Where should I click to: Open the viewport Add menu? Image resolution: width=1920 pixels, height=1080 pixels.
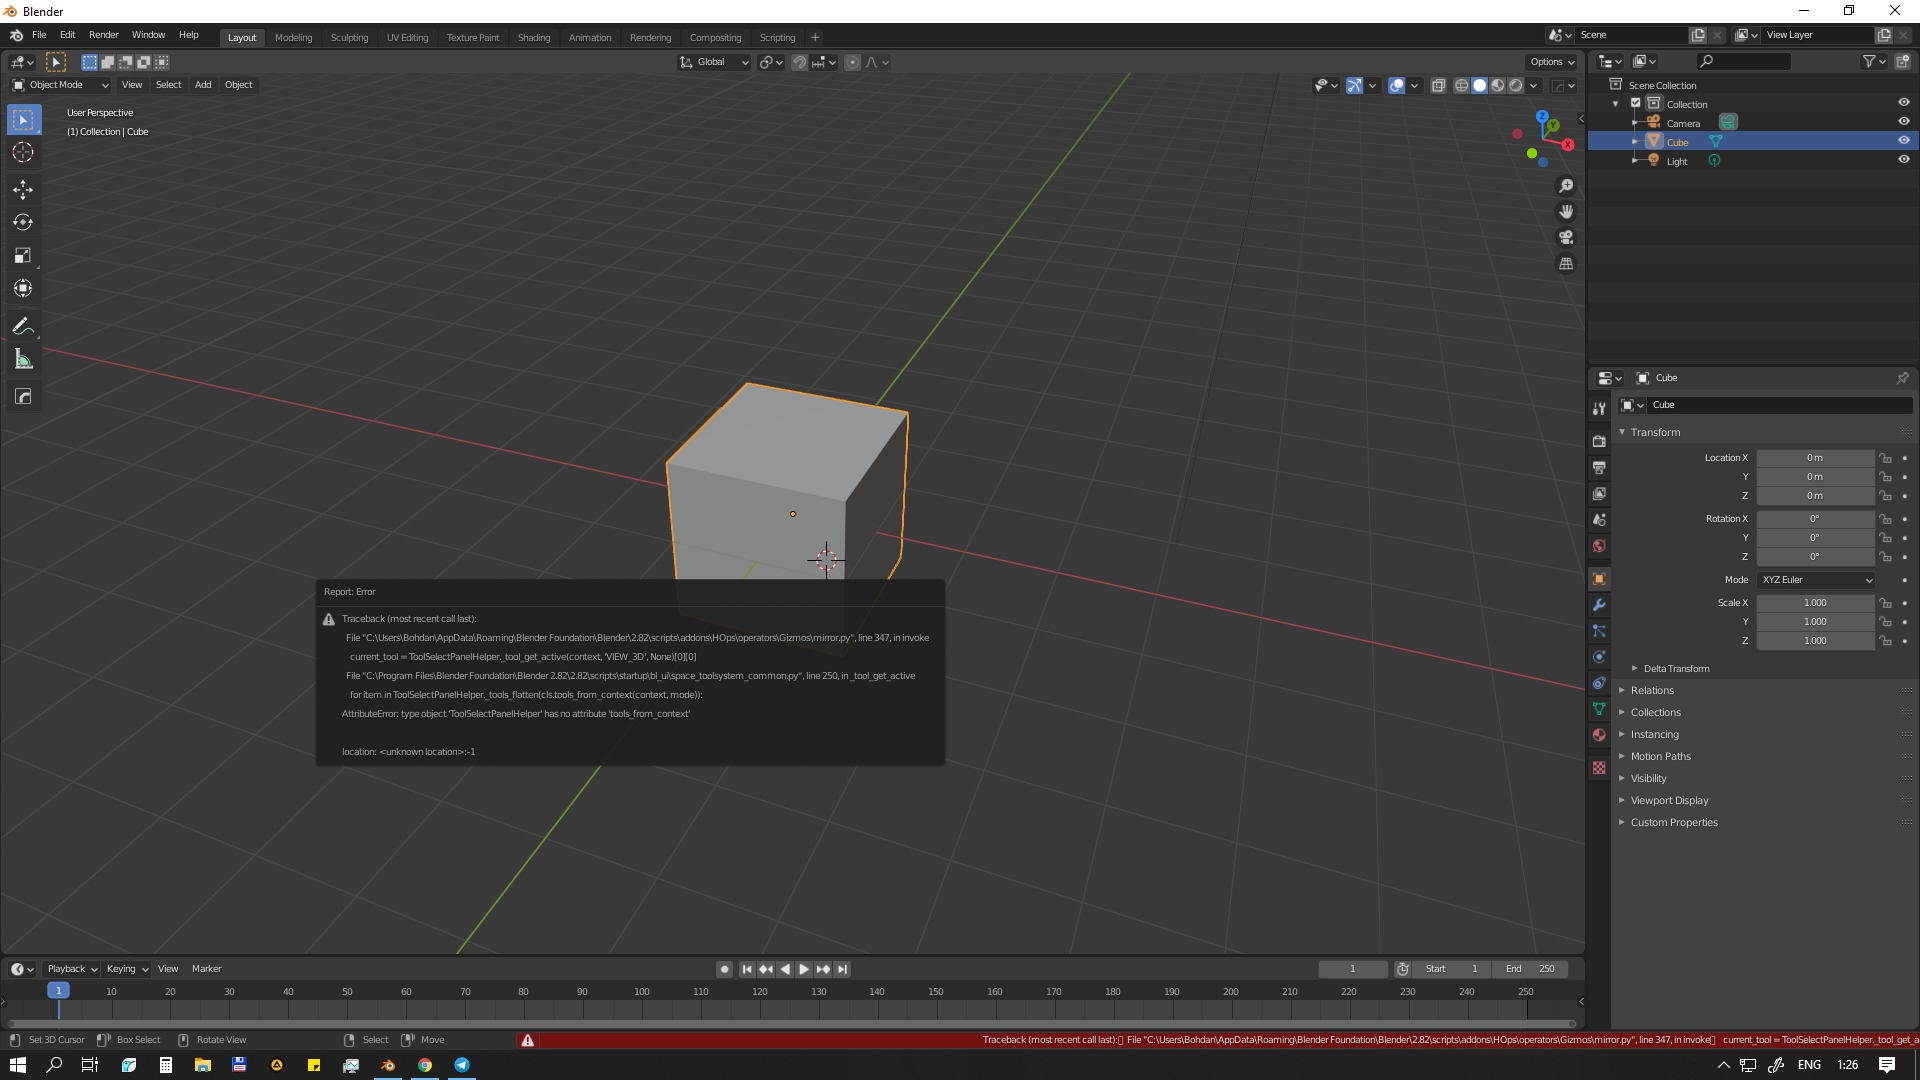[x=203, y=85]
